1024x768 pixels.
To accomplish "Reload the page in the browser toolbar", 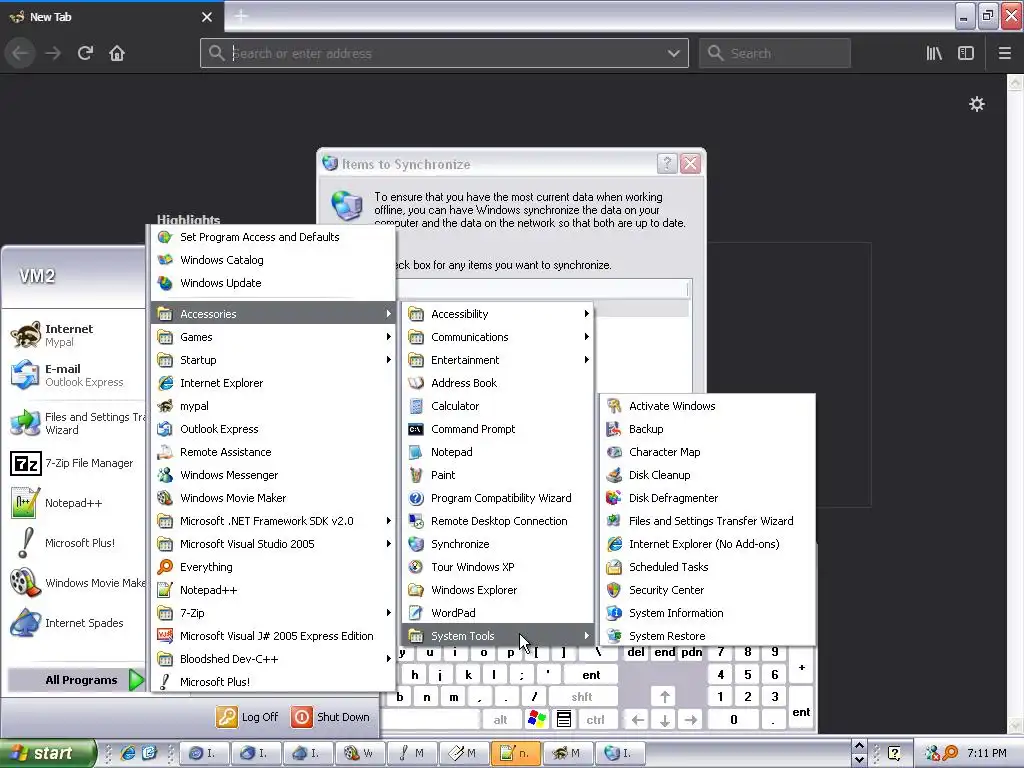I will [85, 54].
